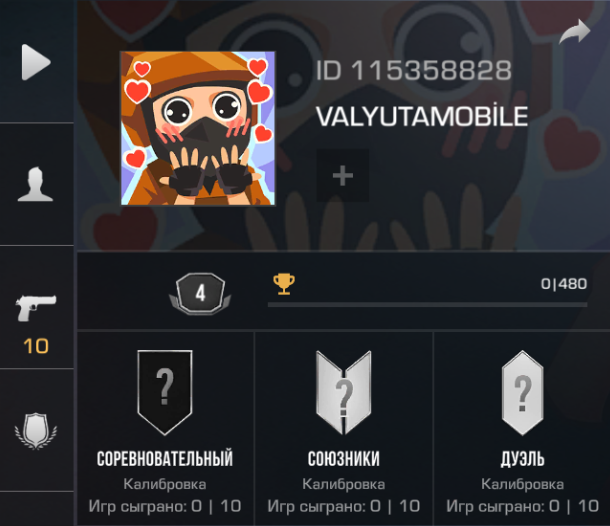Click the number 10 under the pistol
The image size is (610, 526).
point(36,346)
